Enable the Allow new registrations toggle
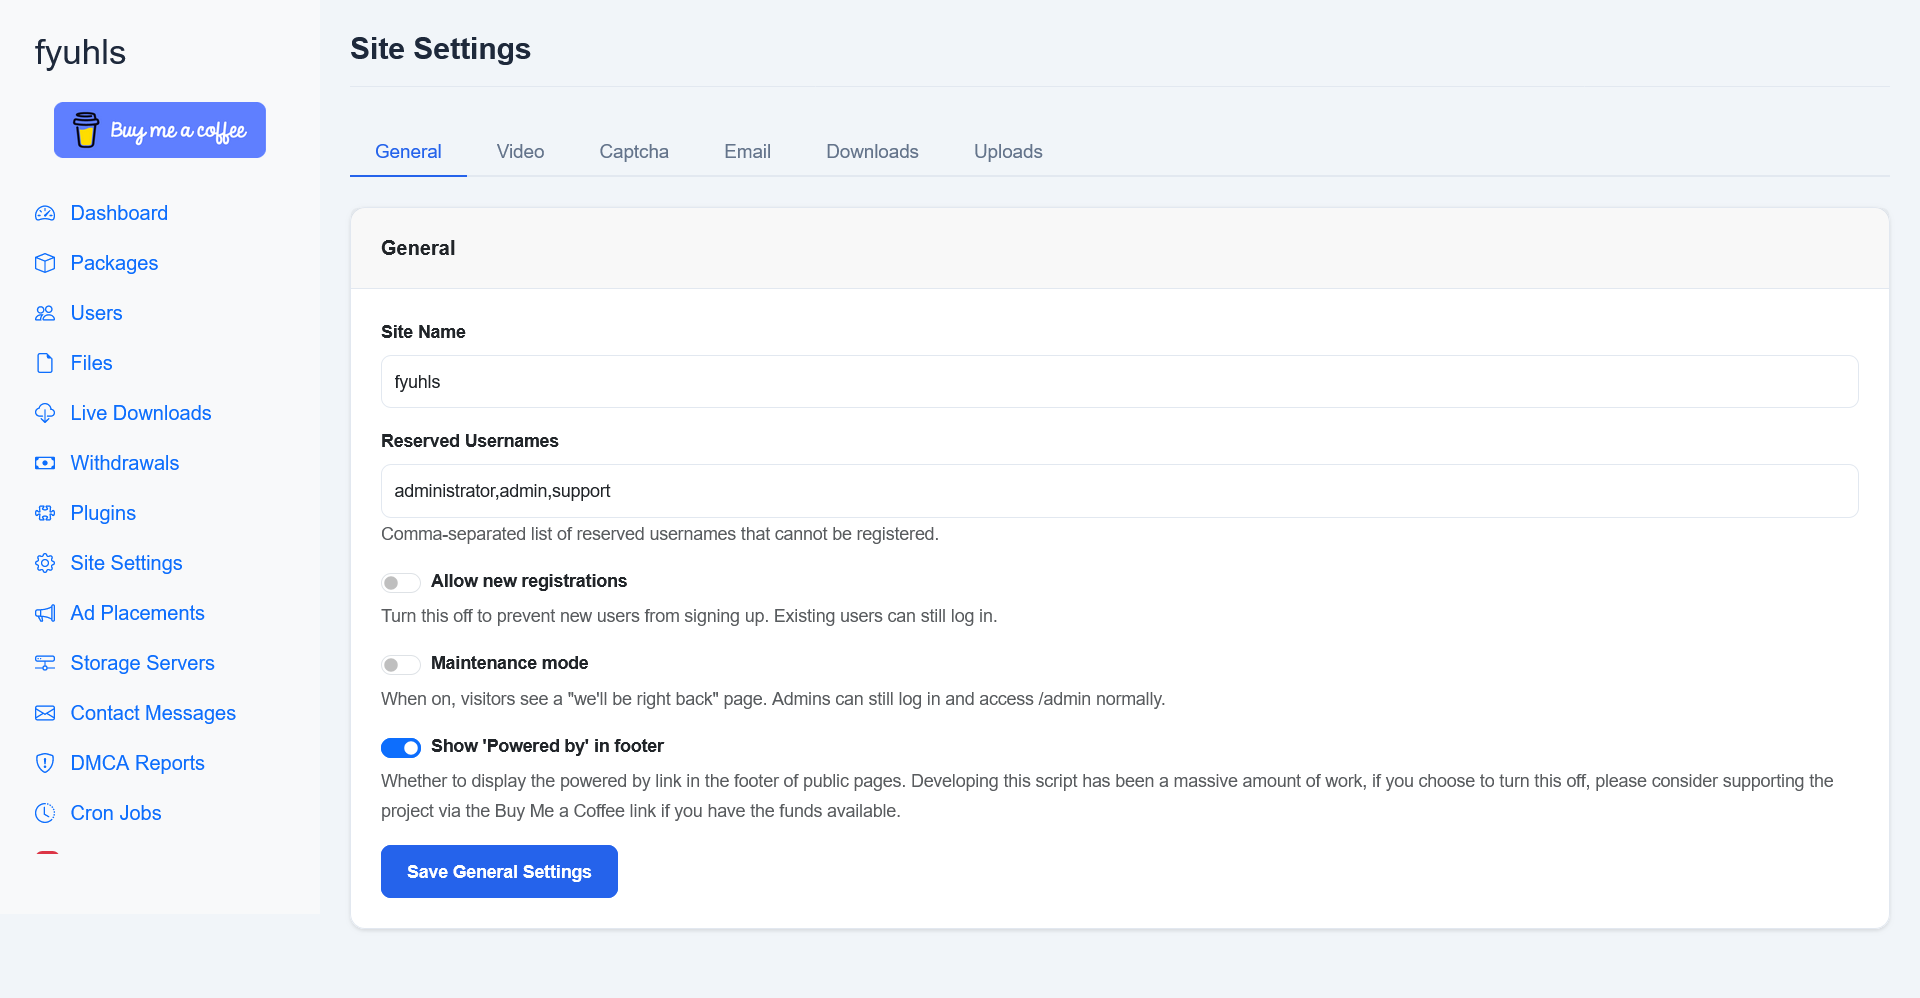Screen dimensions: 1920x998 (400, 582)
